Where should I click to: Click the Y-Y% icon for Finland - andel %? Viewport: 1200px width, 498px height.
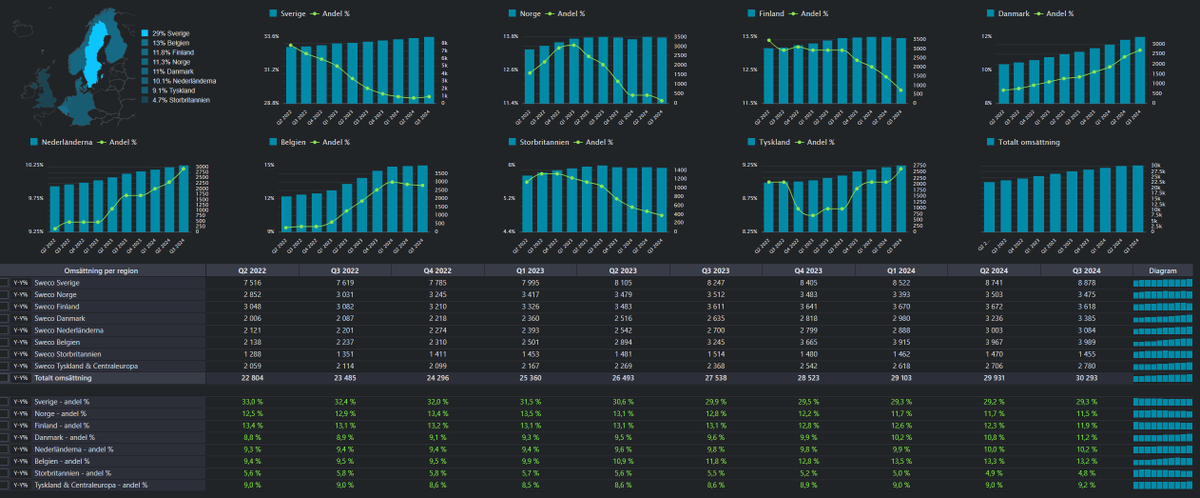21,425
